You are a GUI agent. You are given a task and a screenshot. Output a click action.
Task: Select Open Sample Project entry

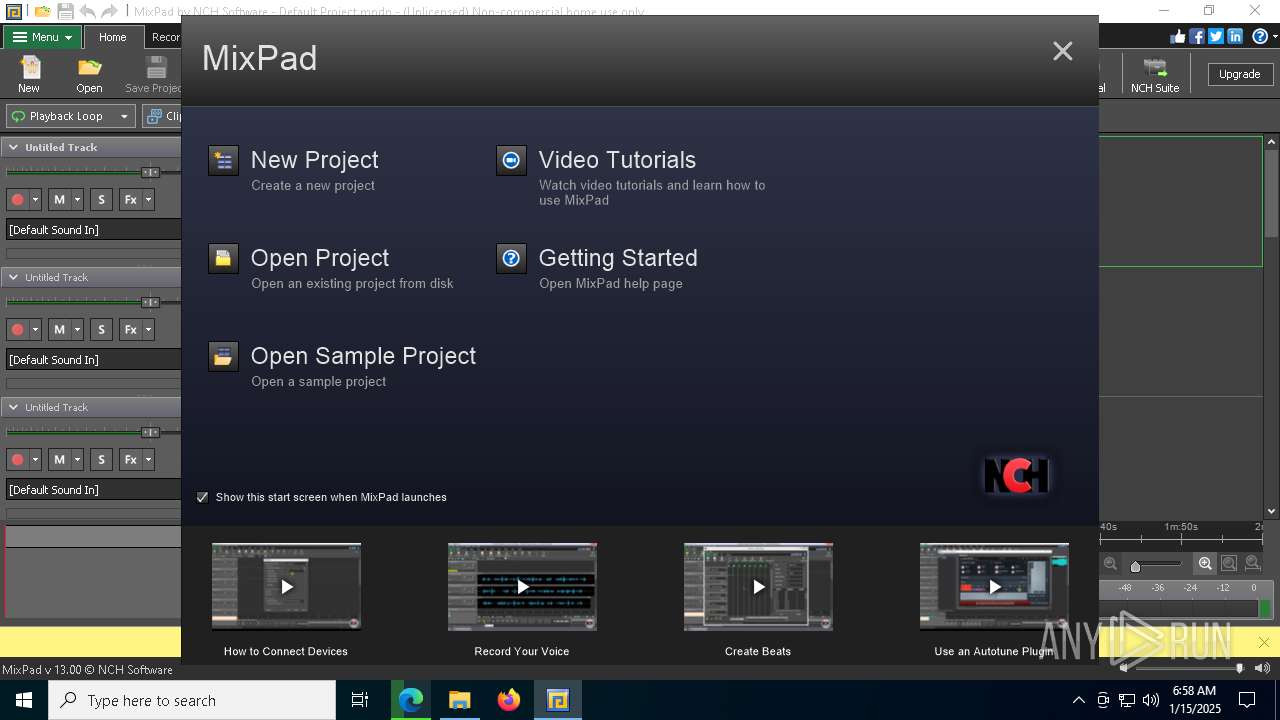363,356
